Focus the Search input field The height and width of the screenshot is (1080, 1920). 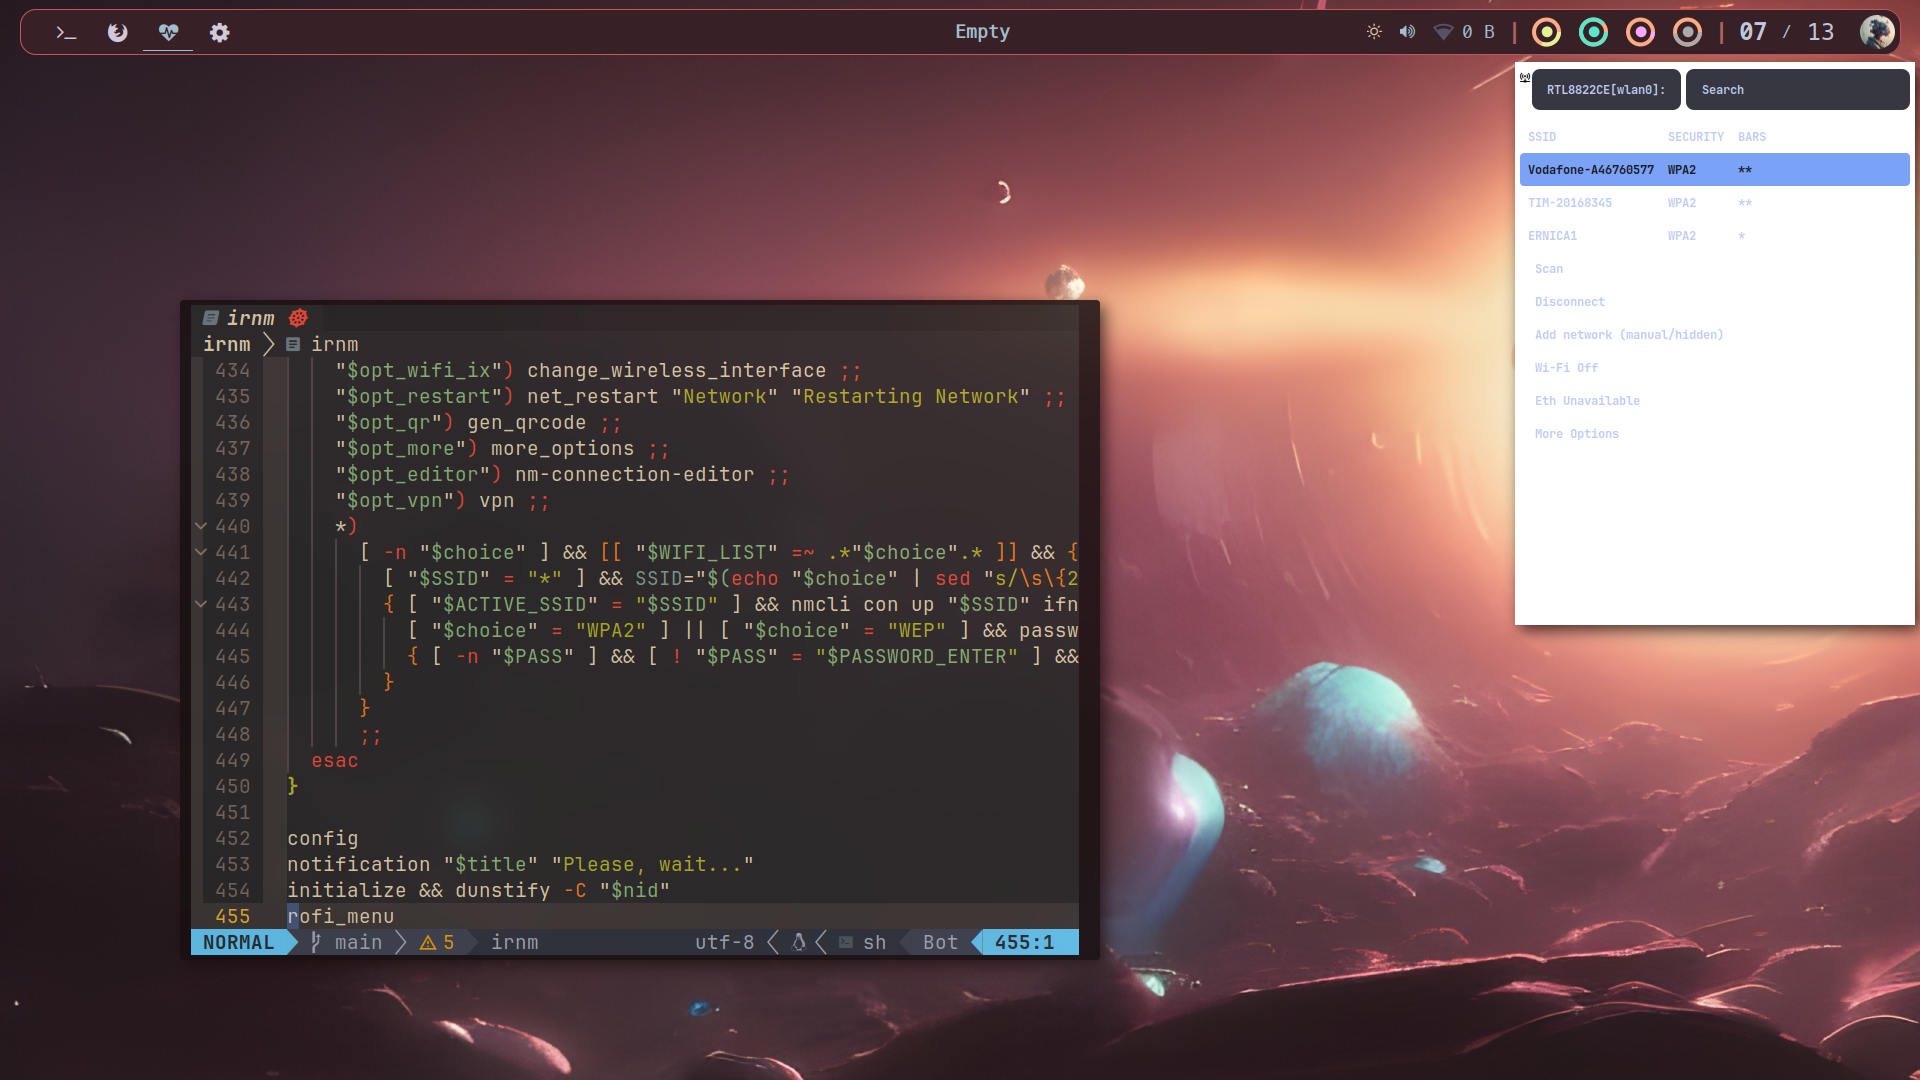point(1797,90)
